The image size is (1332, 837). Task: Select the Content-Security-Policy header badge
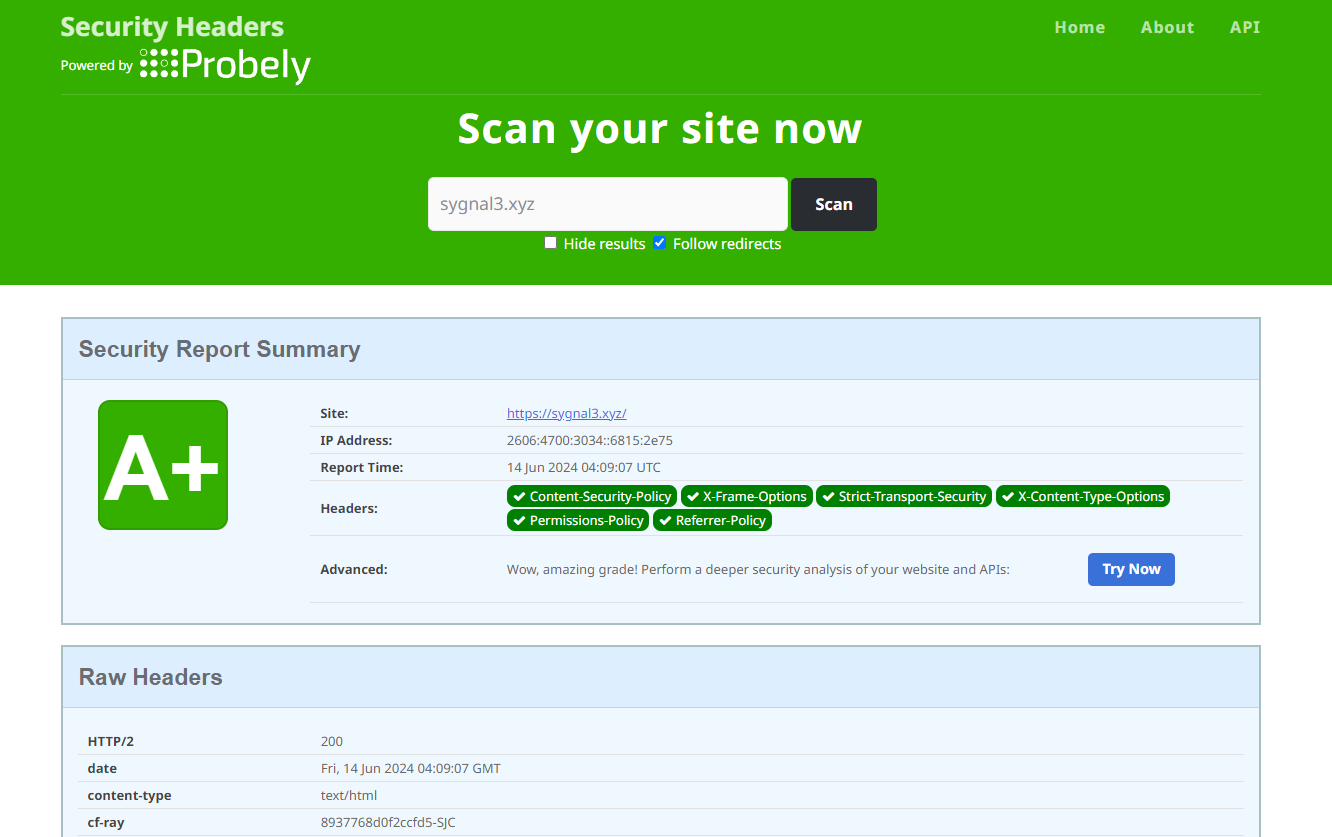[x=591, y=496]
